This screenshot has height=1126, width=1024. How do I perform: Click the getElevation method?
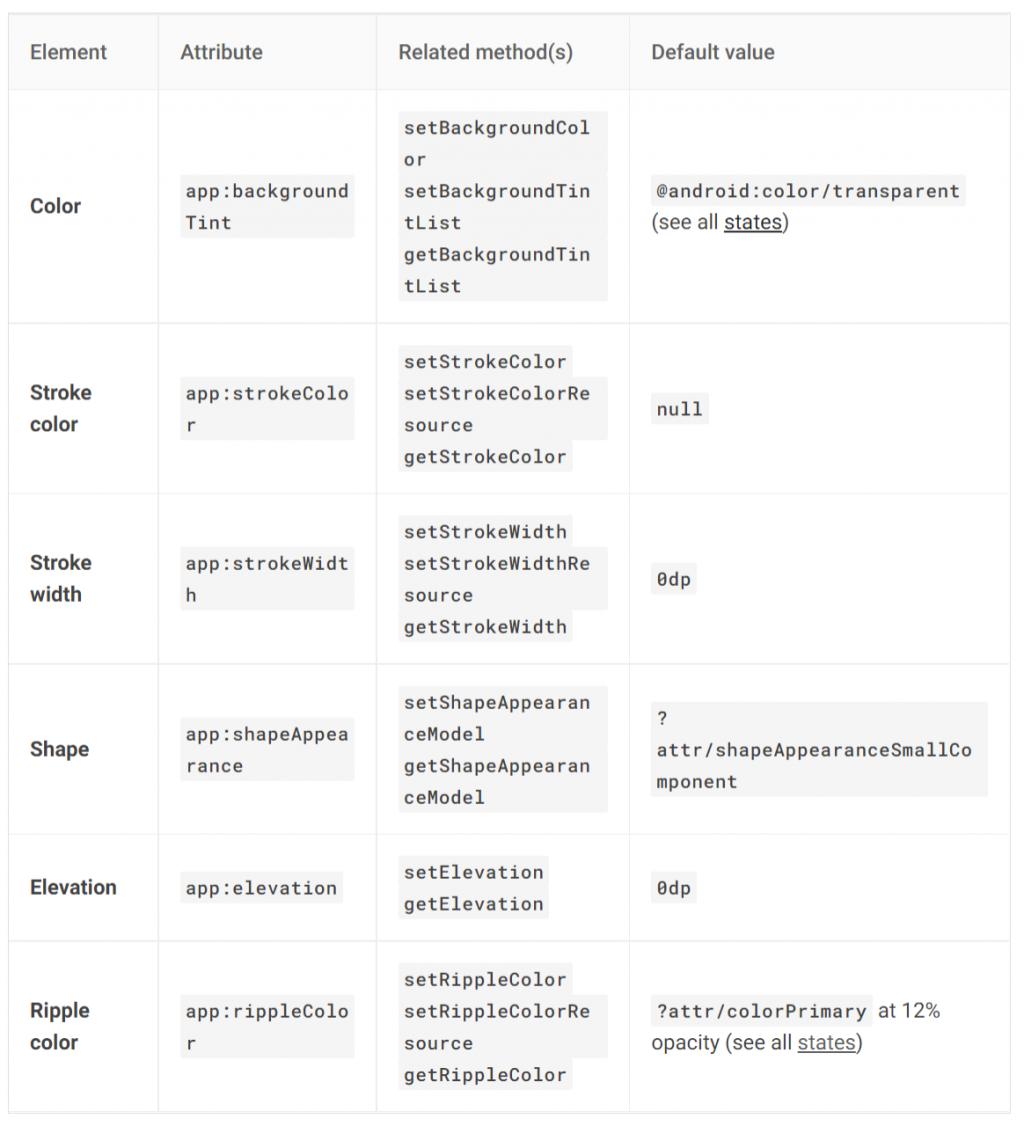[474, 903]
